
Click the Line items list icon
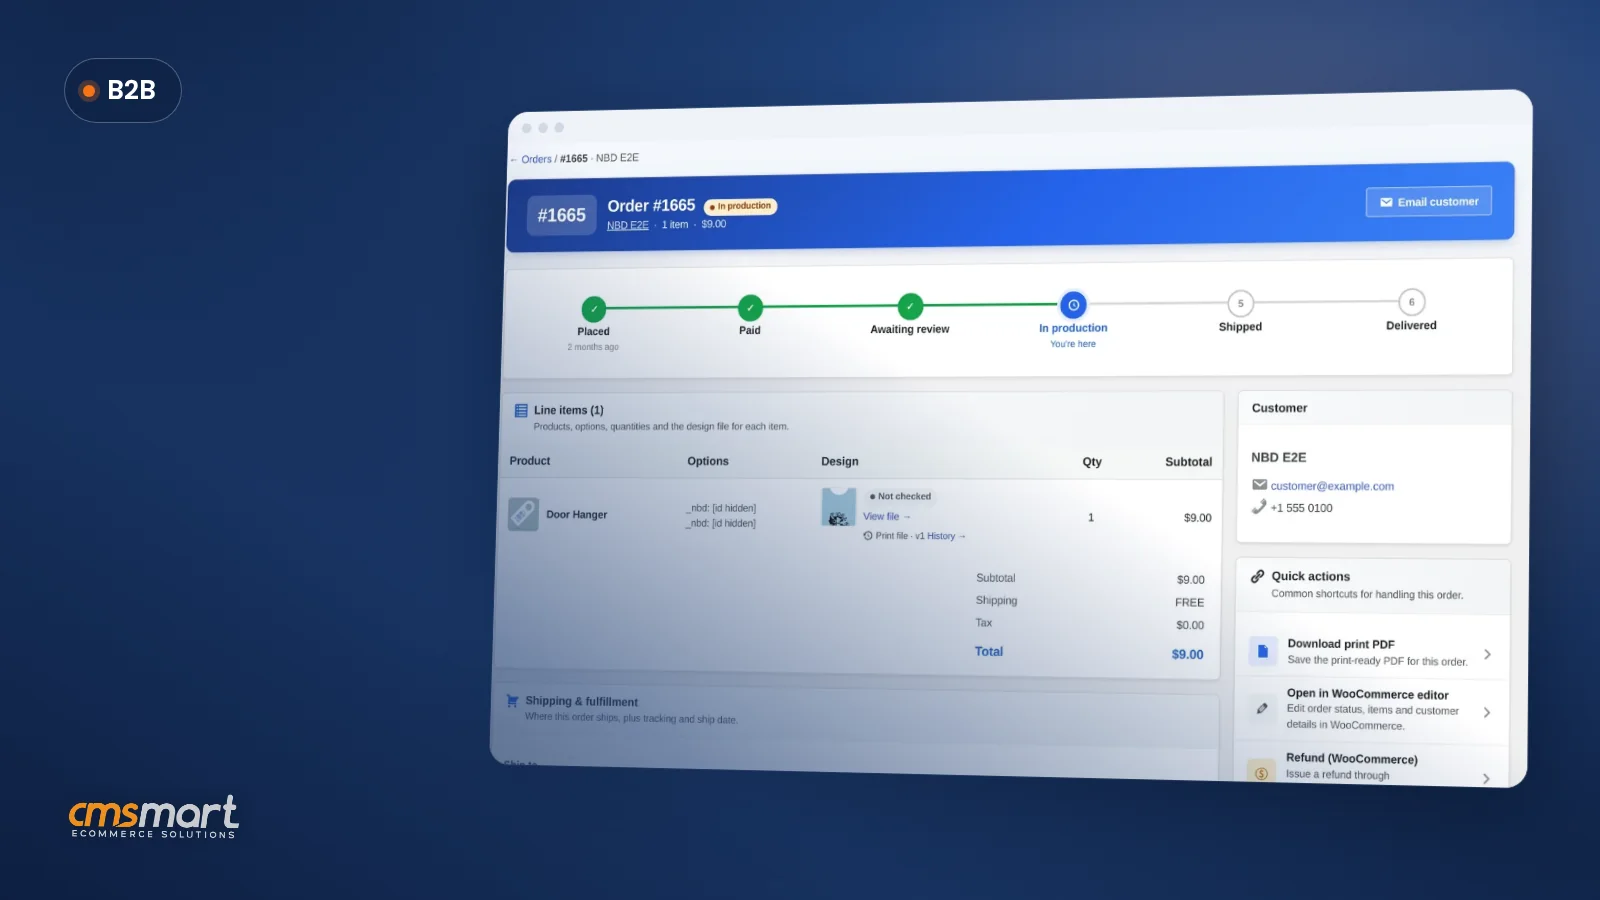point(521,410)
